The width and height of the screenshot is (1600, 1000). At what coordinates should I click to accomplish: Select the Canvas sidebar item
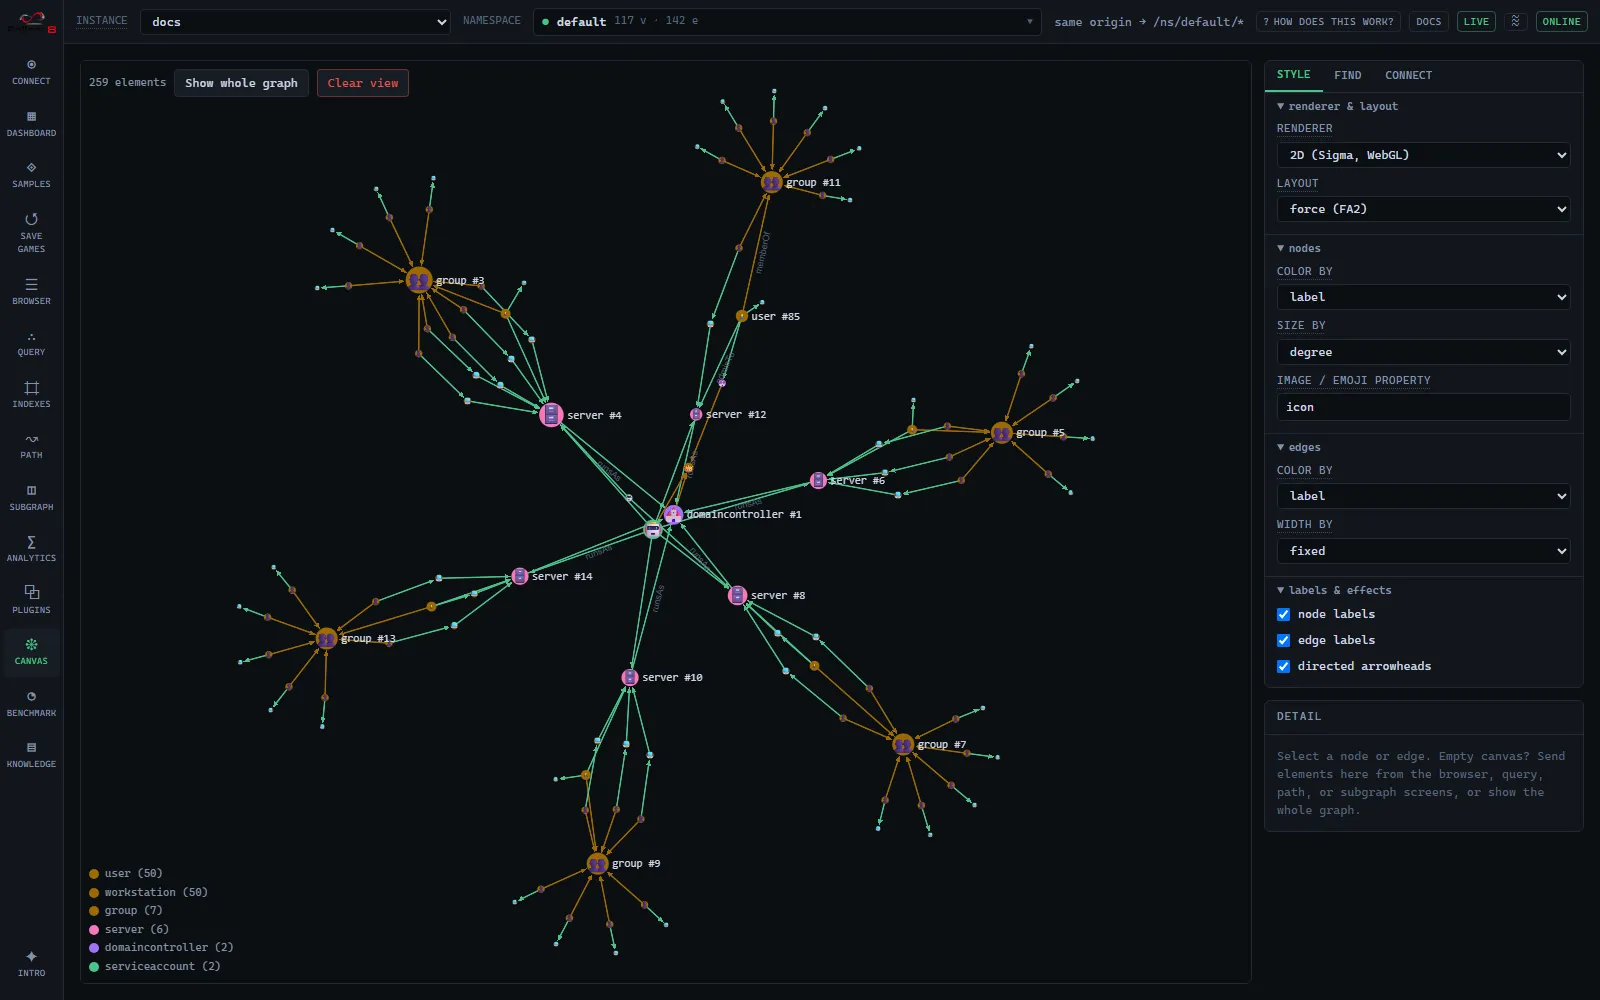tap(31, 652)
